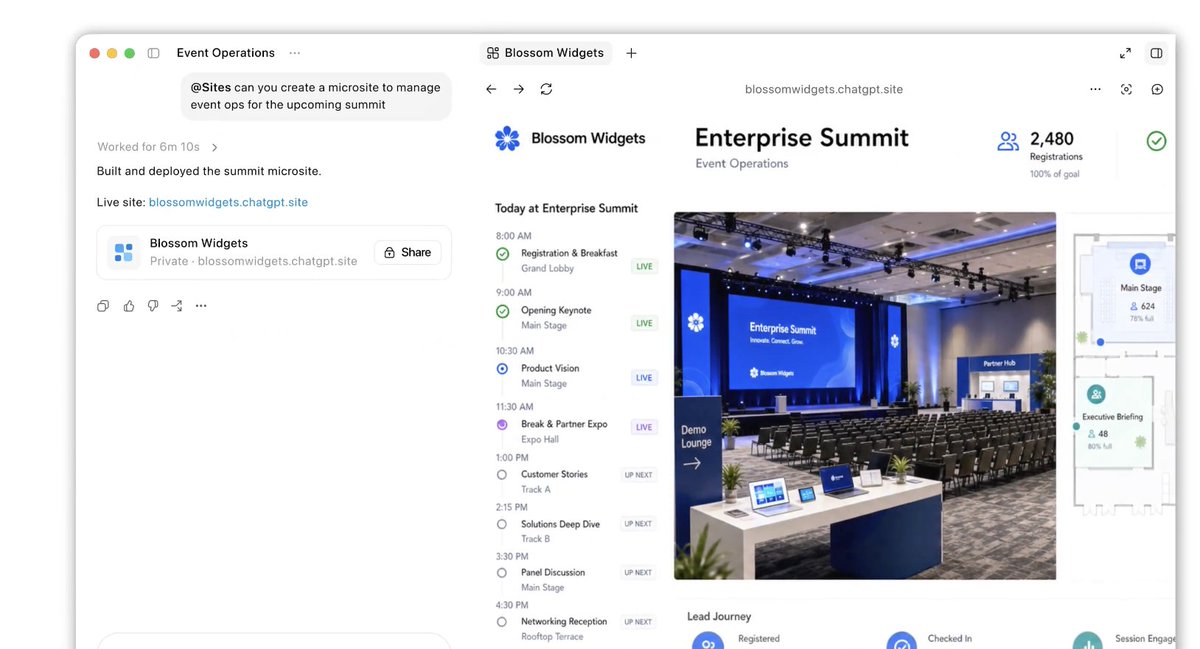Select the Solutions Deep Dive item
1200x649 pixels.
click(x=576, y=531)
